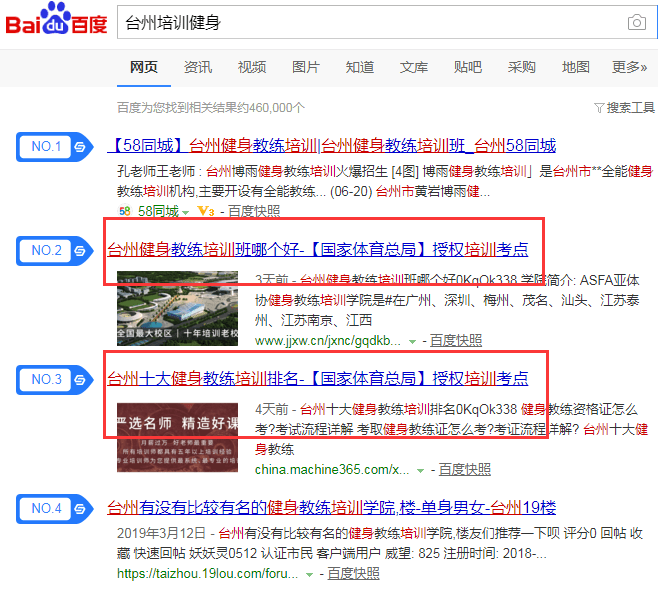Click the taizhou.19lou.com URL
Image resolution: width=658 pixels, height=593 pixels.
207,573
